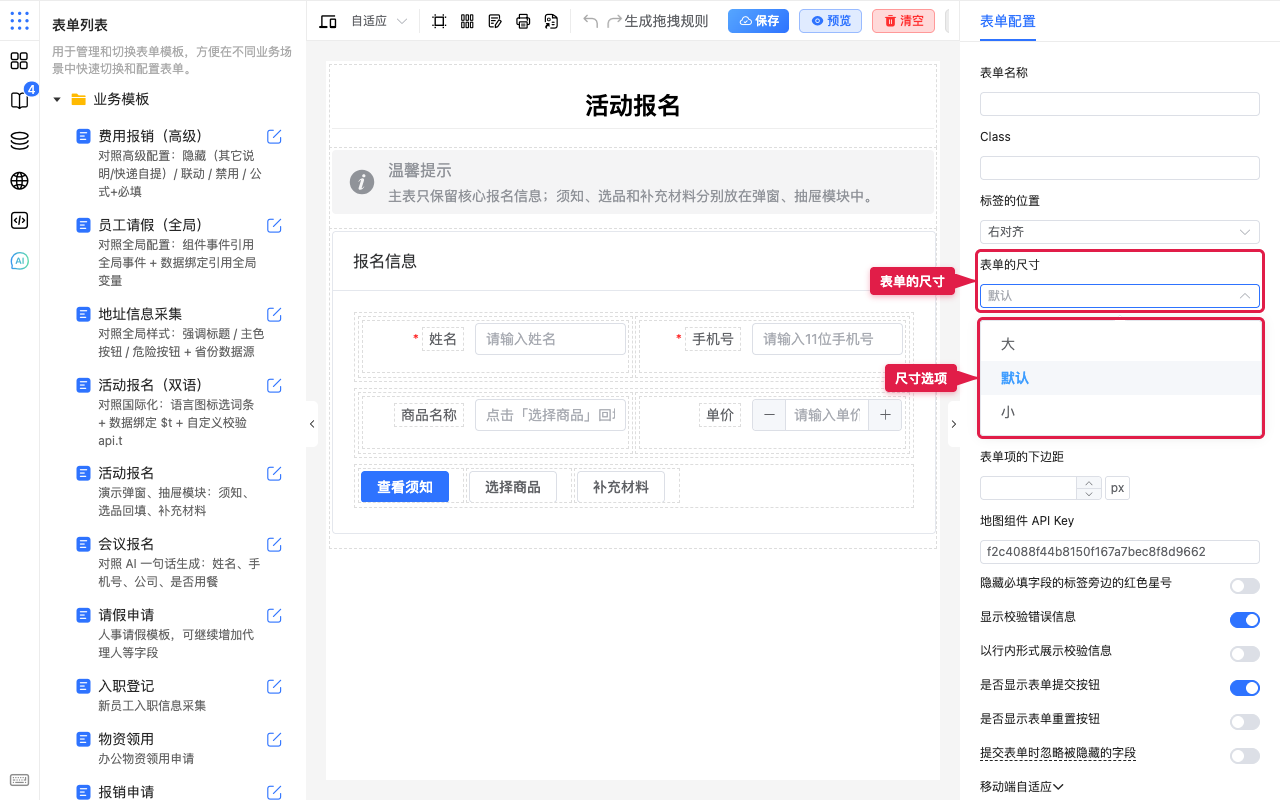Edit the 费用报销（高级） template
1280x800 pixels.
[274, 136]
